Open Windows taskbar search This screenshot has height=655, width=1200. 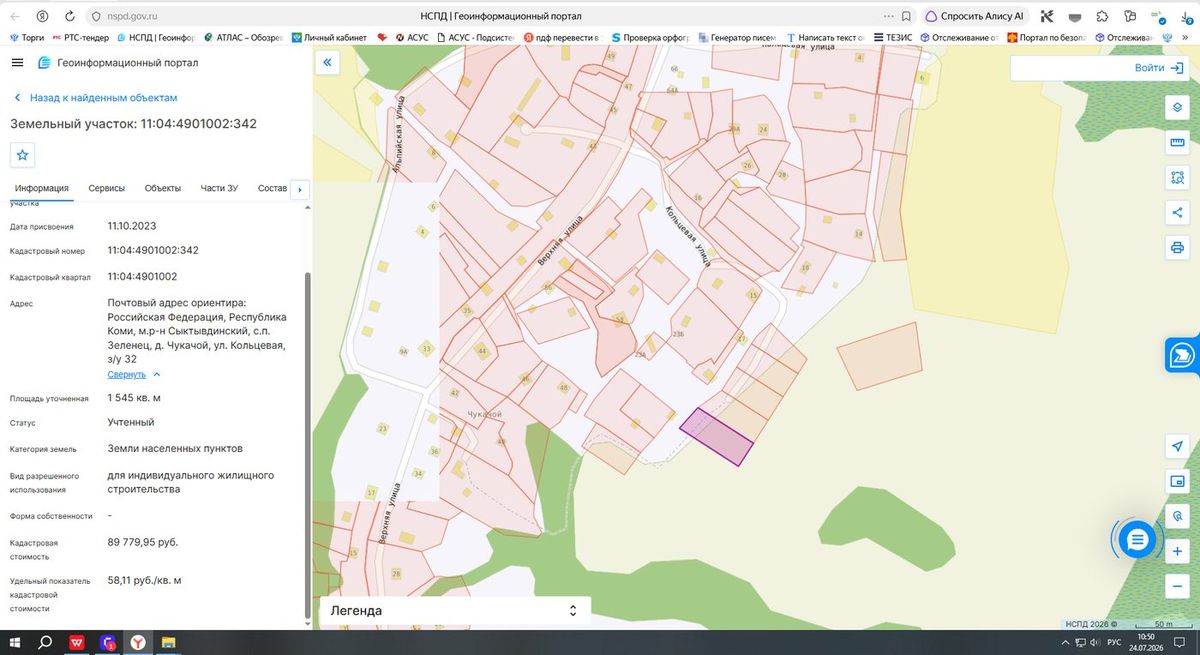(45, 642)
